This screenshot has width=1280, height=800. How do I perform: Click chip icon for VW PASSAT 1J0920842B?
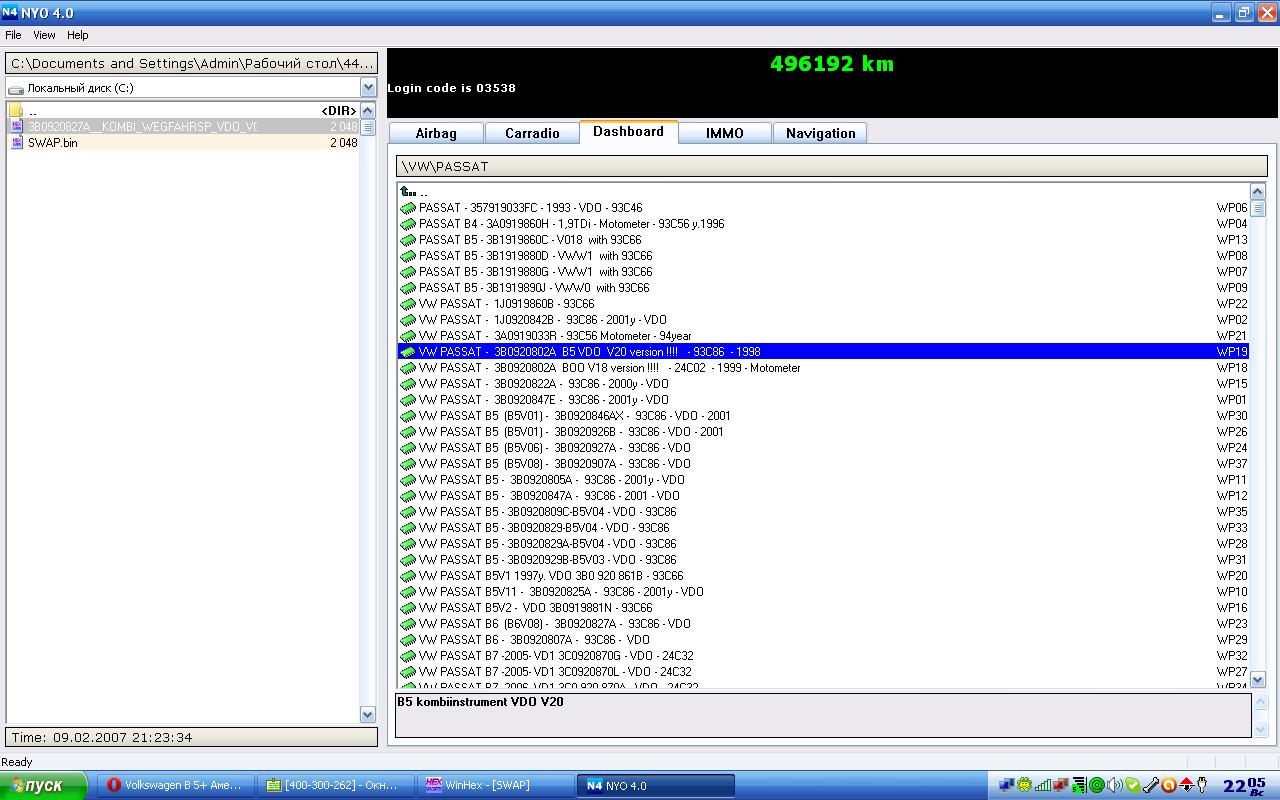(408, 320)
